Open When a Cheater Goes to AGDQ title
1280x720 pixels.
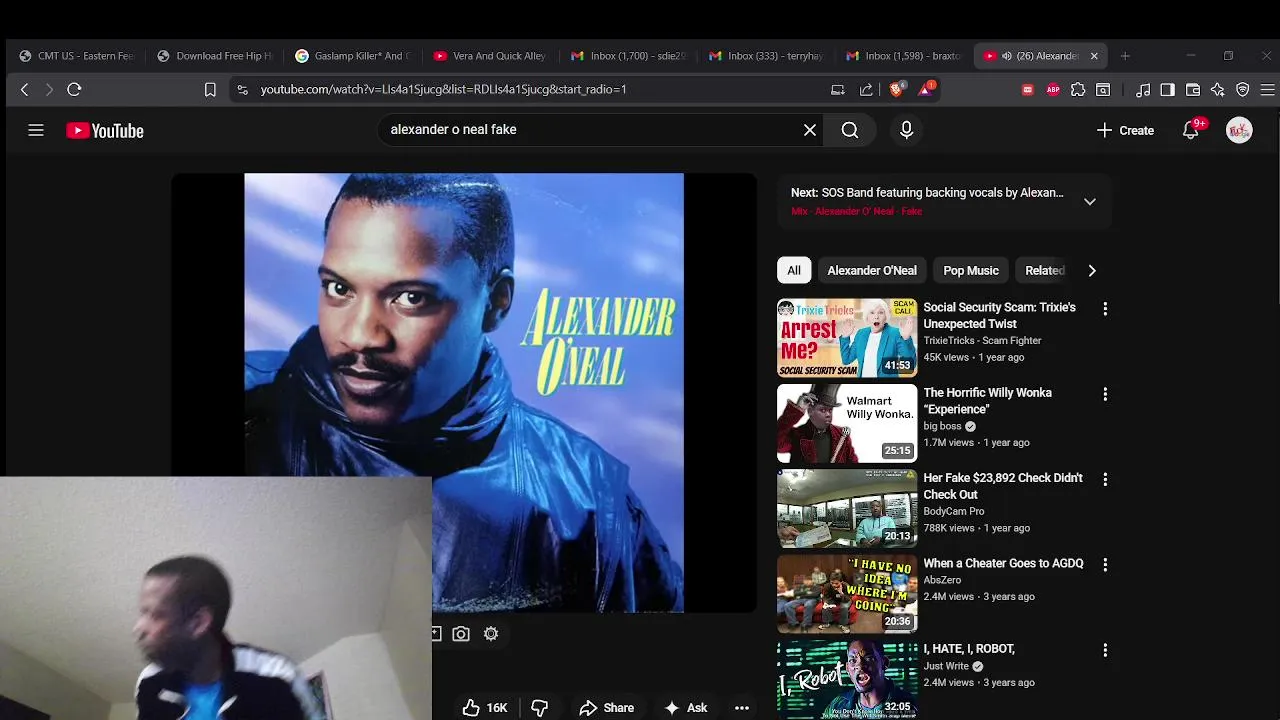pyautogui.click(x=1003, y=564)
